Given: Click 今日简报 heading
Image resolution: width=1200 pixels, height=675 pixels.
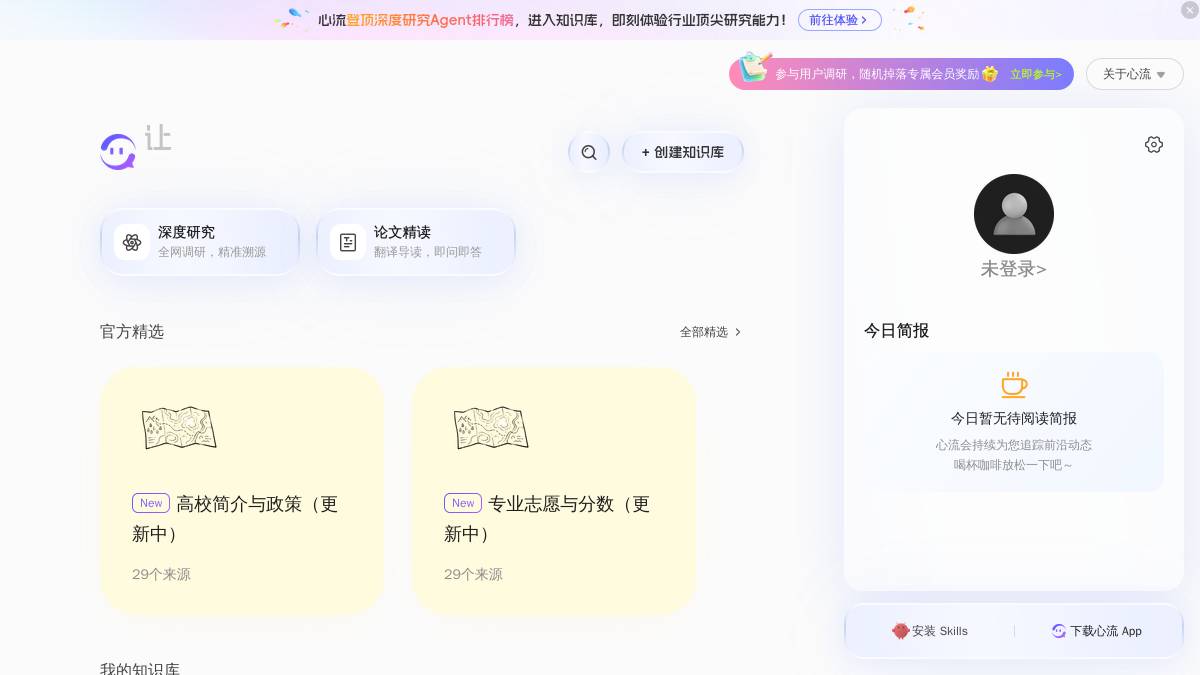Looking at the screenshot, I should coord(896,331).
